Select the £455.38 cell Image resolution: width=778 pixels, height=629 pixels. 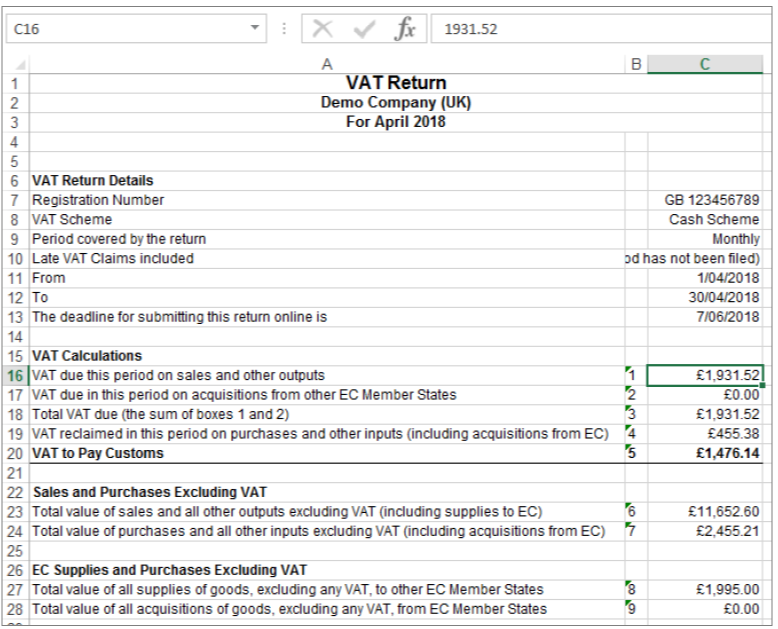tap(705, 434)
